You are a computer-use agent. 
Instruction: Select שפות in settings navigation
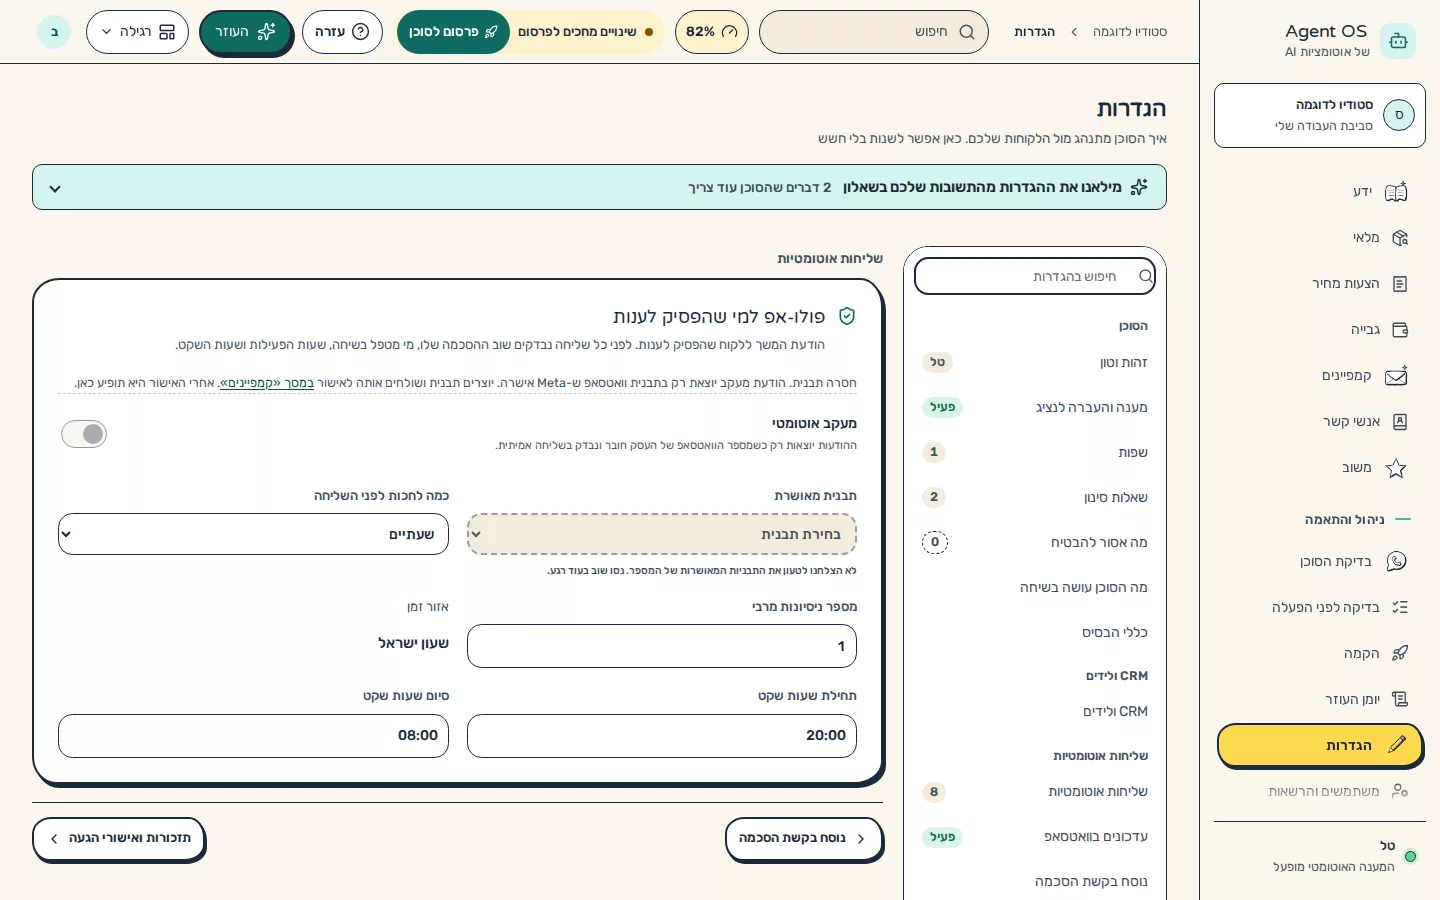click(x=1034, y=452)
